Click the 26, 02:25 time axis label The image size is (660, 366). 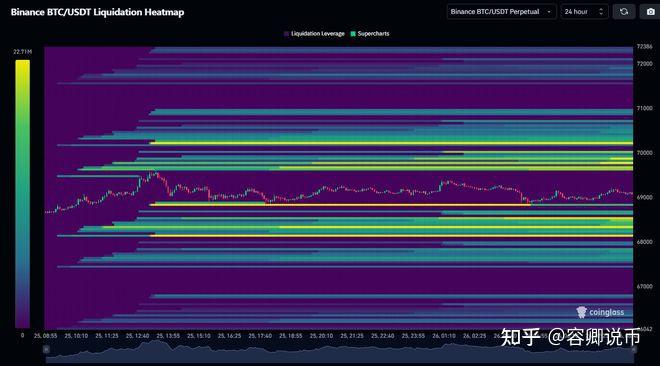coord(475,336)
